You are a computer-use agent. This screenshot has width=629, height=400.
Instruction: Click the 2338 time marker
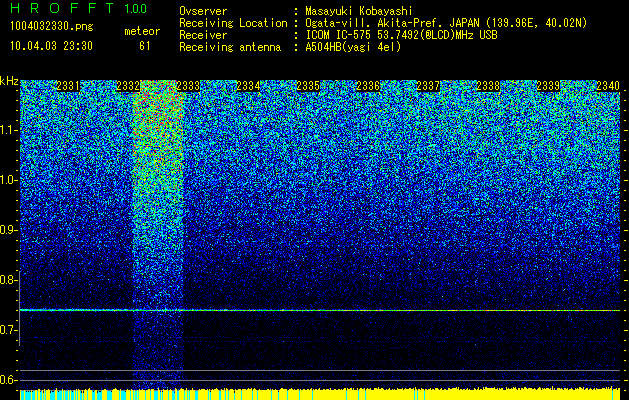[x=488, y=86]
